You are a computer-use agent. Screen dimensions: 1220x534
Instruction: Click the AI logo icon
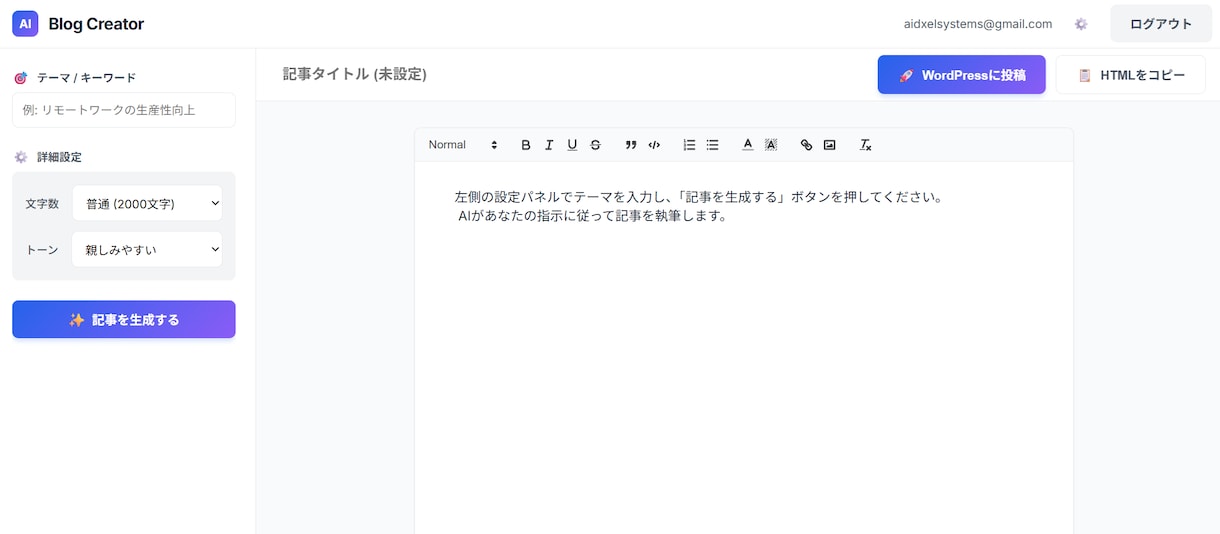click(x=25, y=24)
